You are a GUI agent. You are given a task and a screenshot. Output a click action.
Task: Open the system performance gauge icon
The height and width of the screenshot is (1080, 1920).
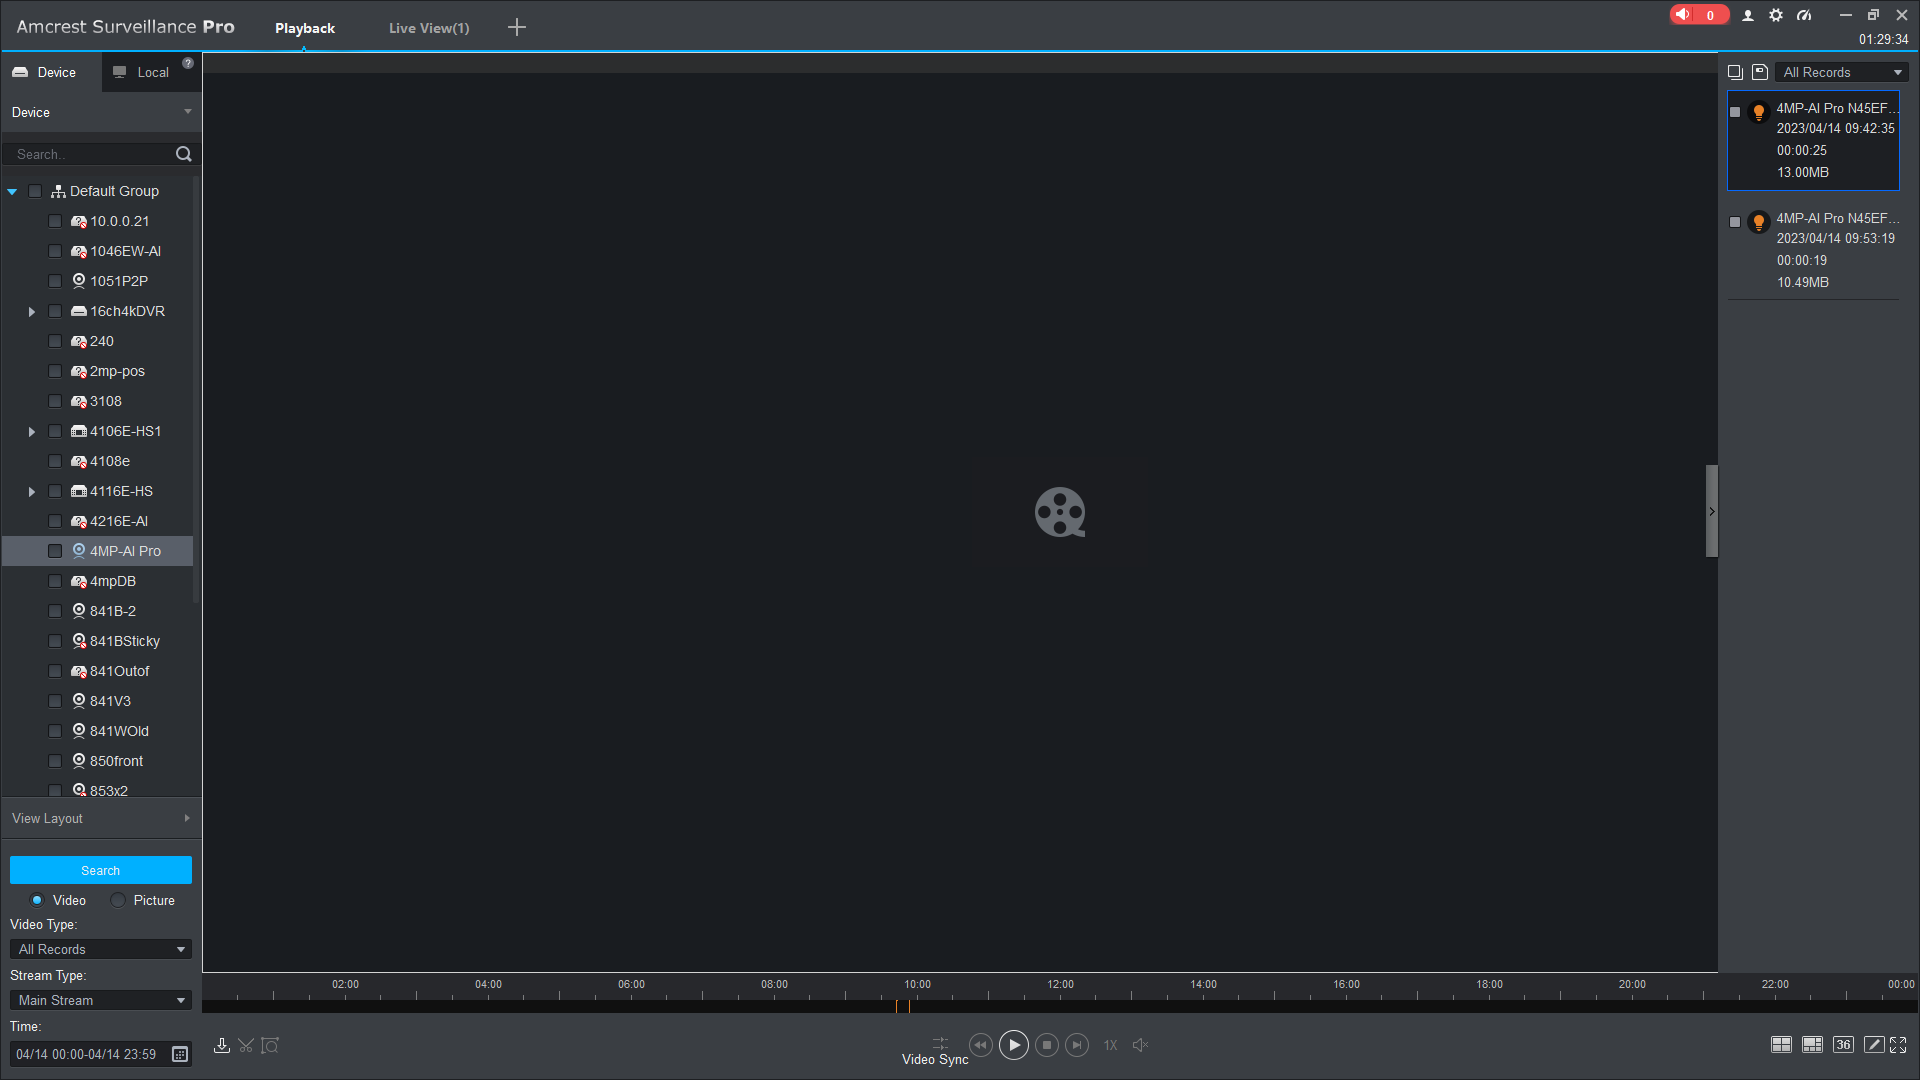click(1804, 15)
